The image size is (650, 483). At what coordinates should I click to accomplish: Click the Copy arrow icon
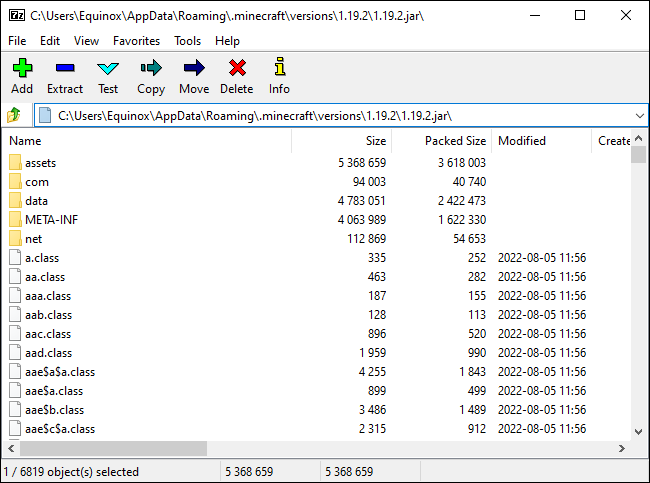pyautogui.click(x=151, y=68)
